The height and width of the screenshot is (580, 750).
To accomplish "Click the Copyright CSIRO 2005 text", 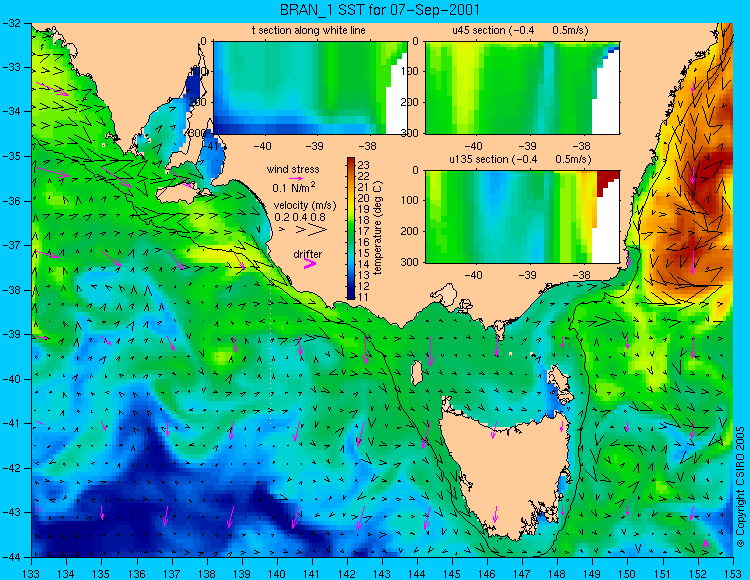I will point(740,487).
